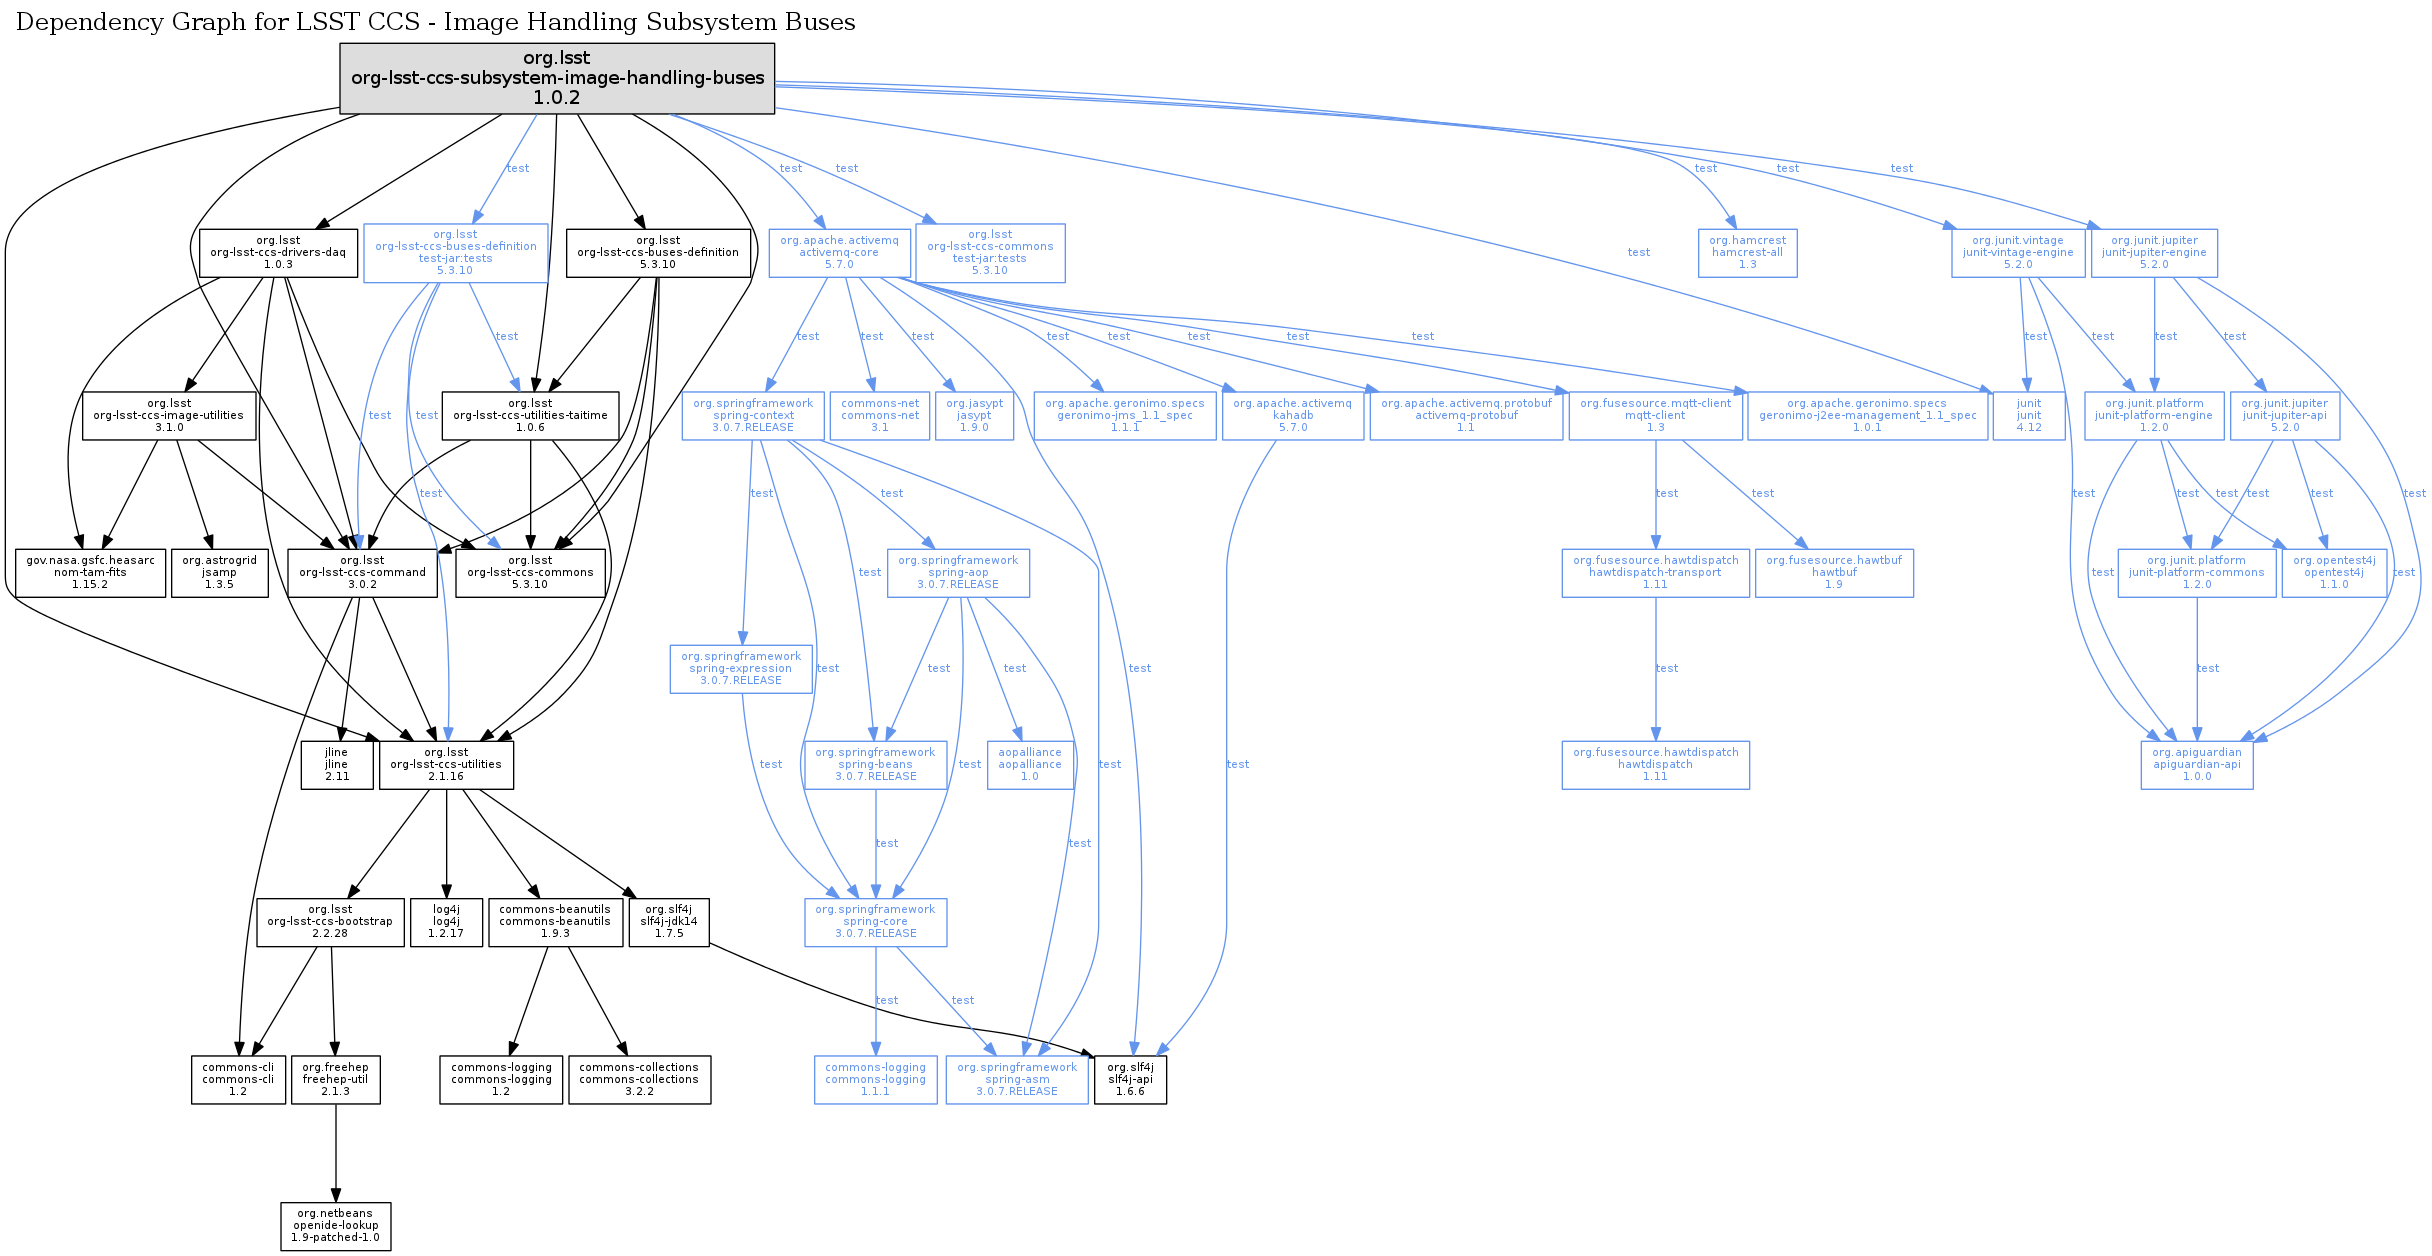Select the slf4j-api 1.6.6 node

1130,1080
